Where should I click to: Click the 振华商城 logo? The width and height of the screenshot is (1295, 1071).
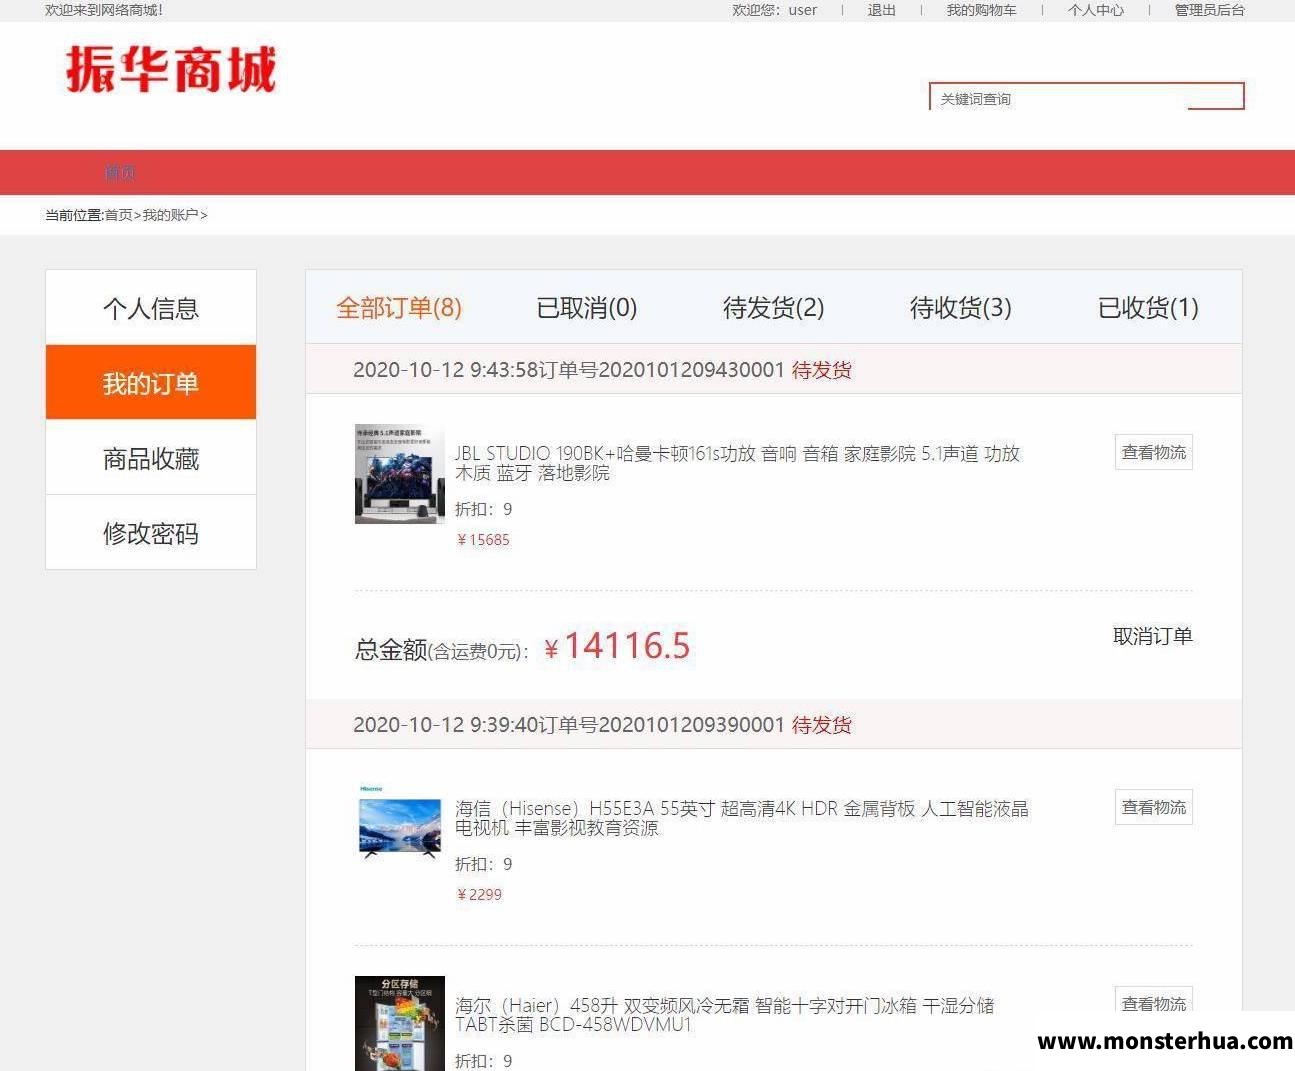[171, 69]
